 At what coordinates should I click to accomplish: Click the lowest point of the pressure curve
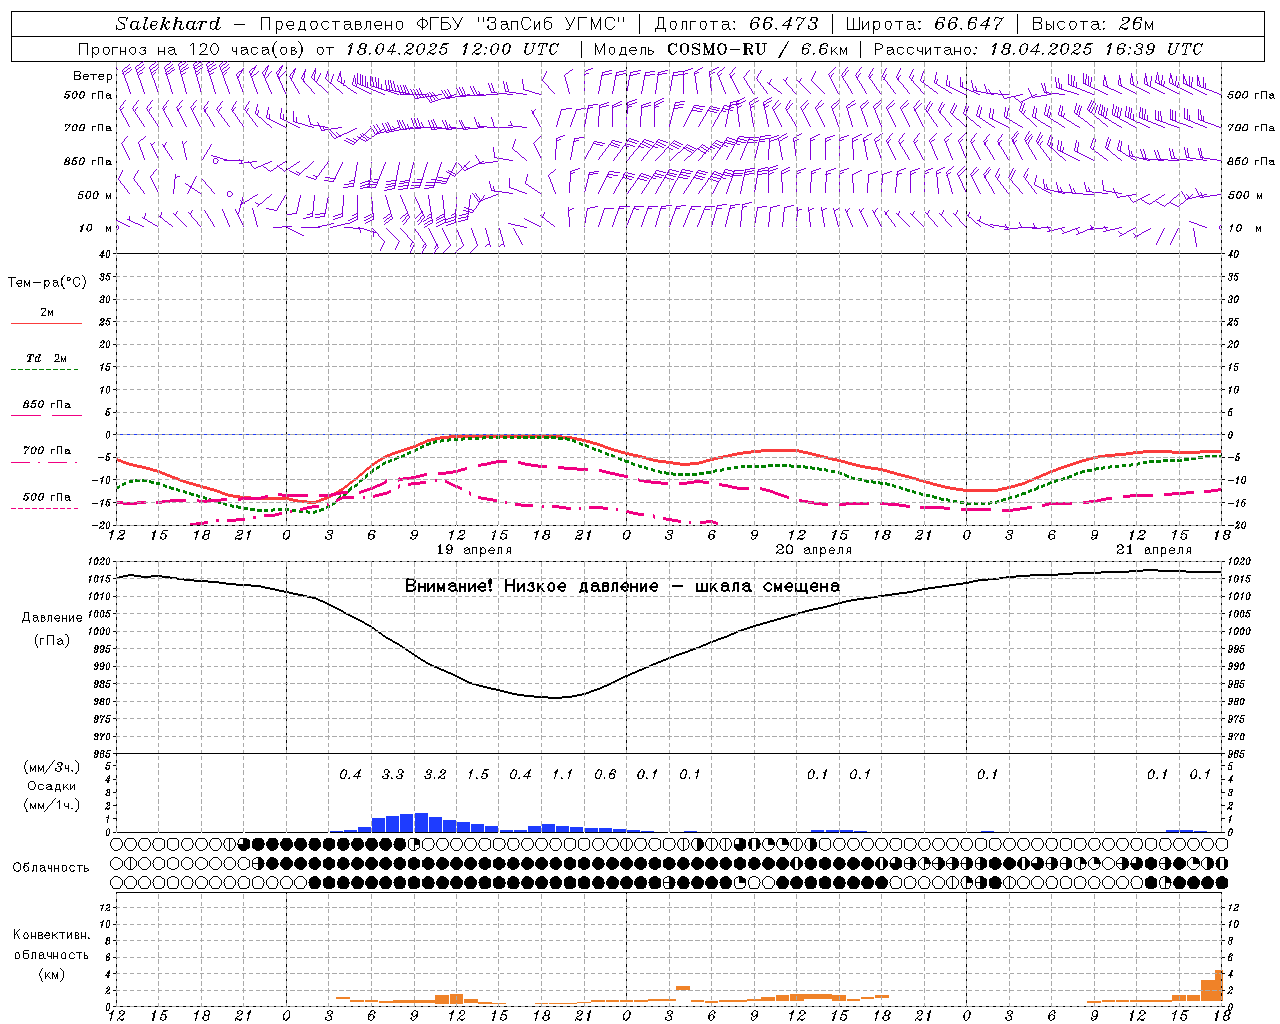[x=556, y=698]
